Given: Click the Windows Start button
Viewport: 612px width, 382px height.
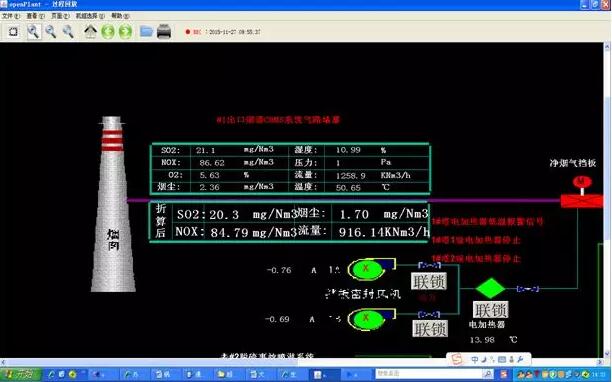Looking at the screenshot, I should (x=20, y=375).
